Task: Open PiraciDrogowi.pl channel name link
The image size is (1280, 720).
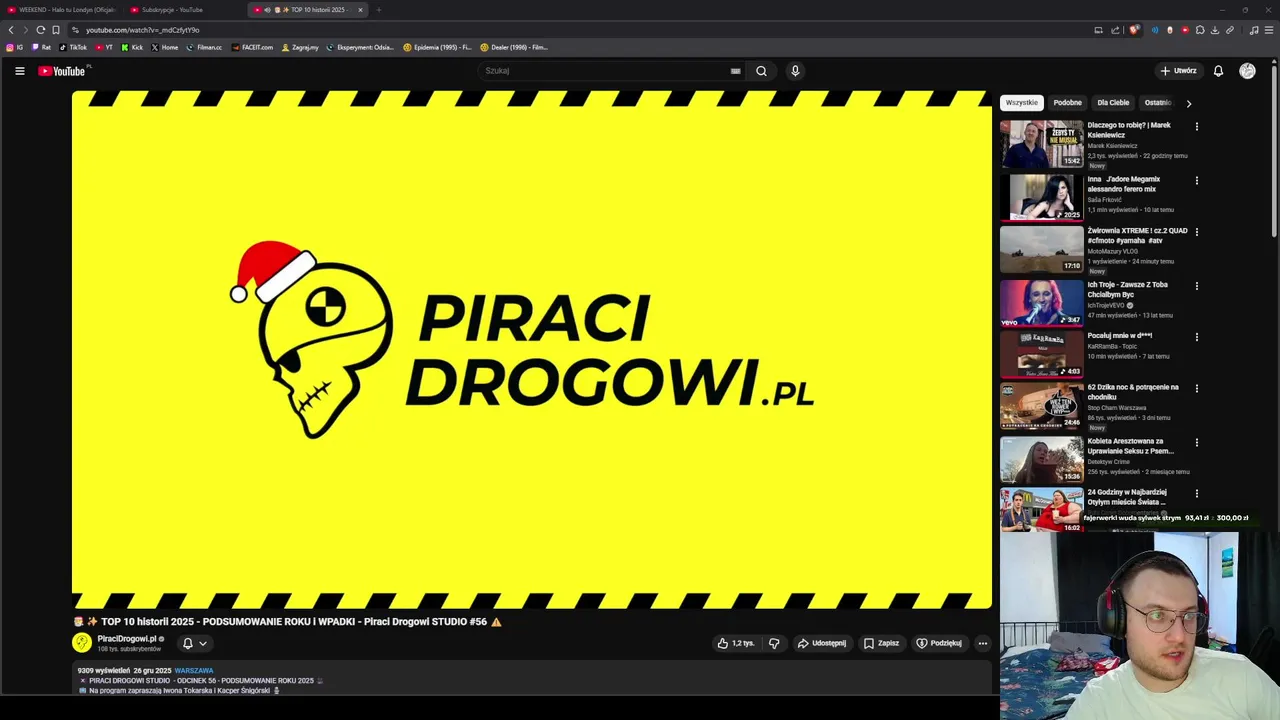Action: tap(127, 639)
